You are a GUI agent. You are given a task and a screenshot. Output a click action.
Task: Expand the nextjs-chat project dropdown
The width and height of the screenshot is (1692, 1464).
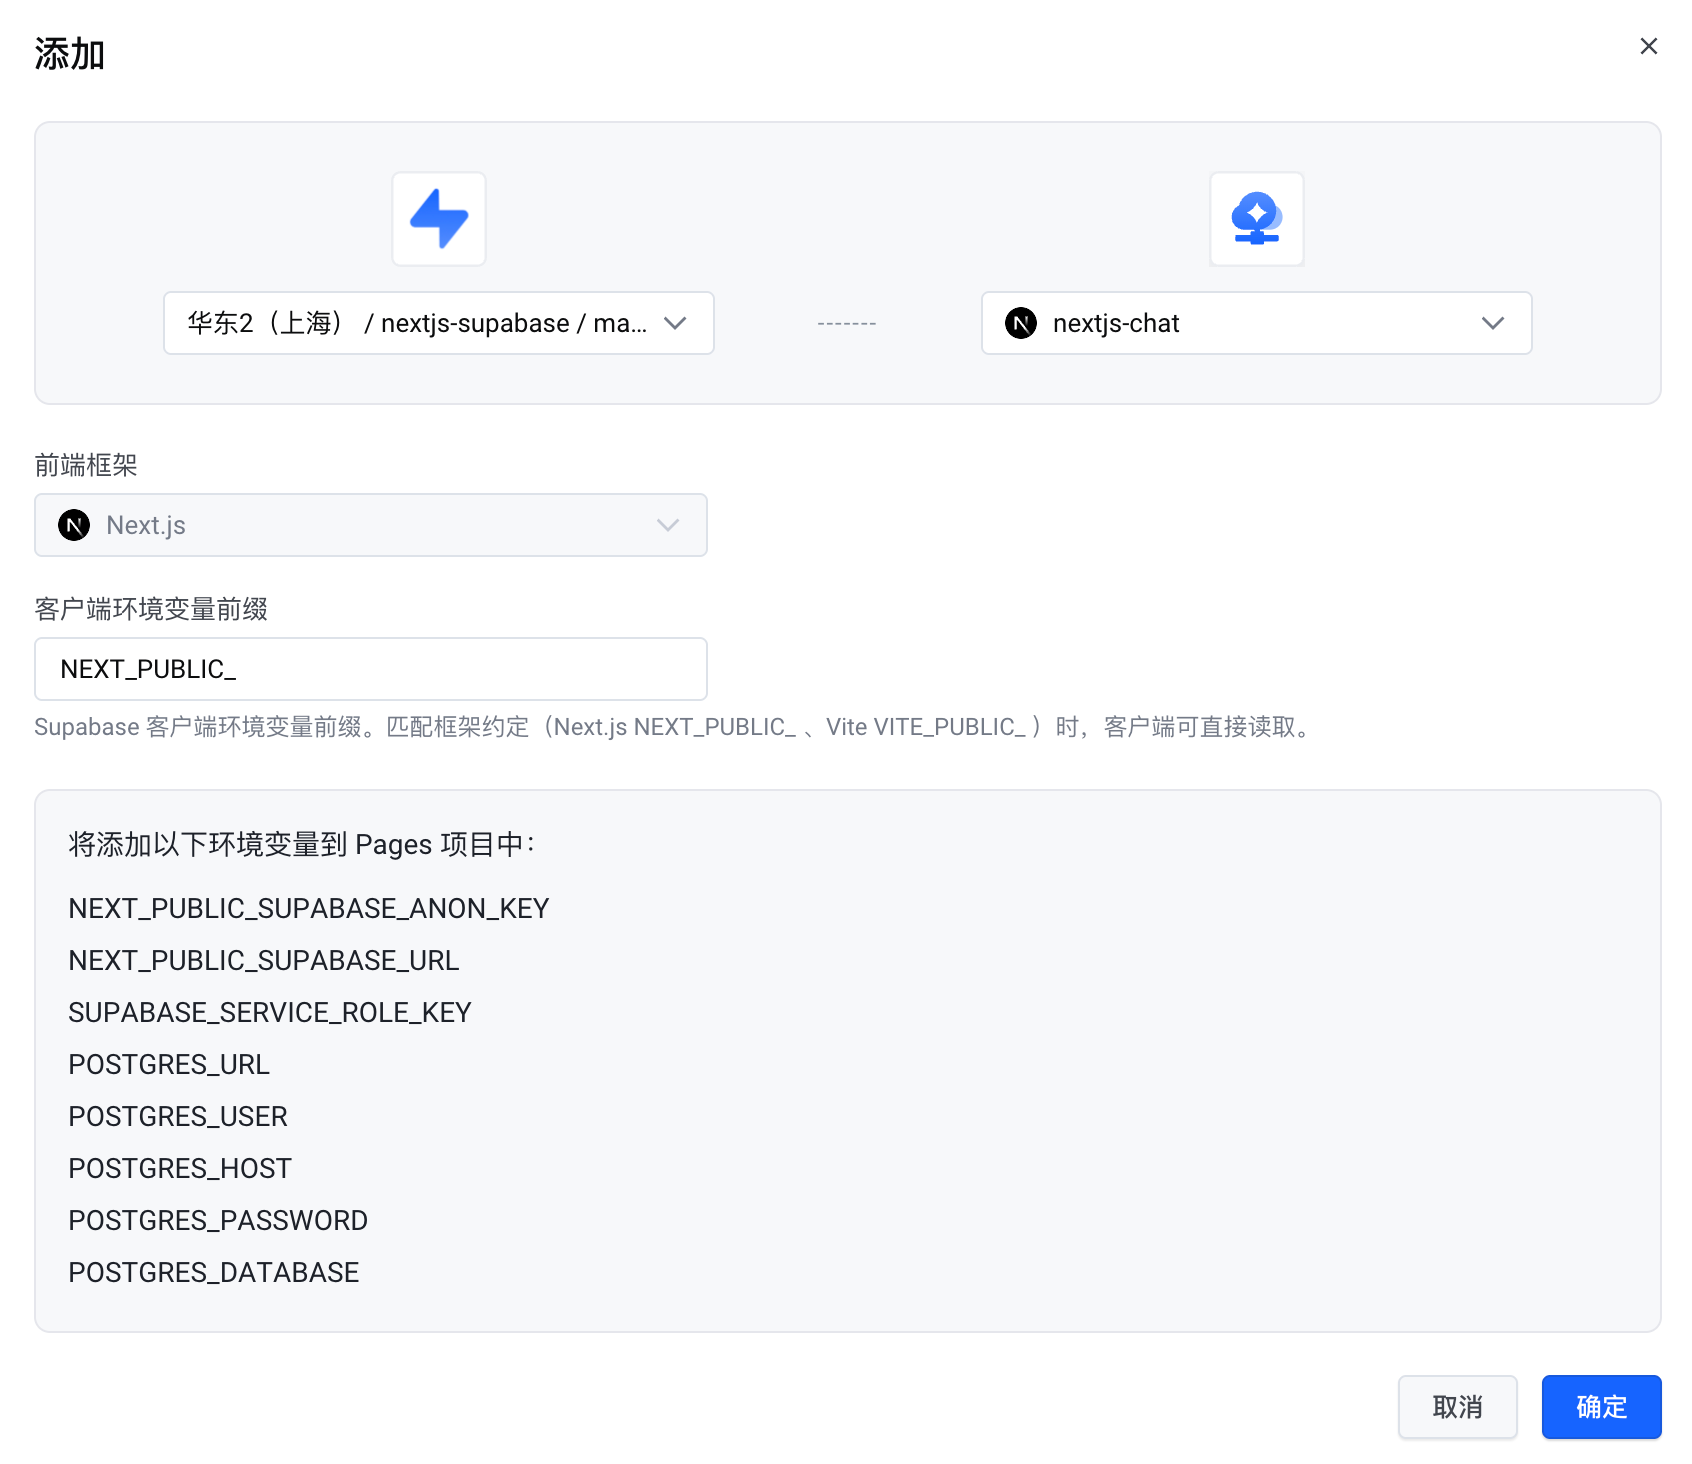(1257, 323)
